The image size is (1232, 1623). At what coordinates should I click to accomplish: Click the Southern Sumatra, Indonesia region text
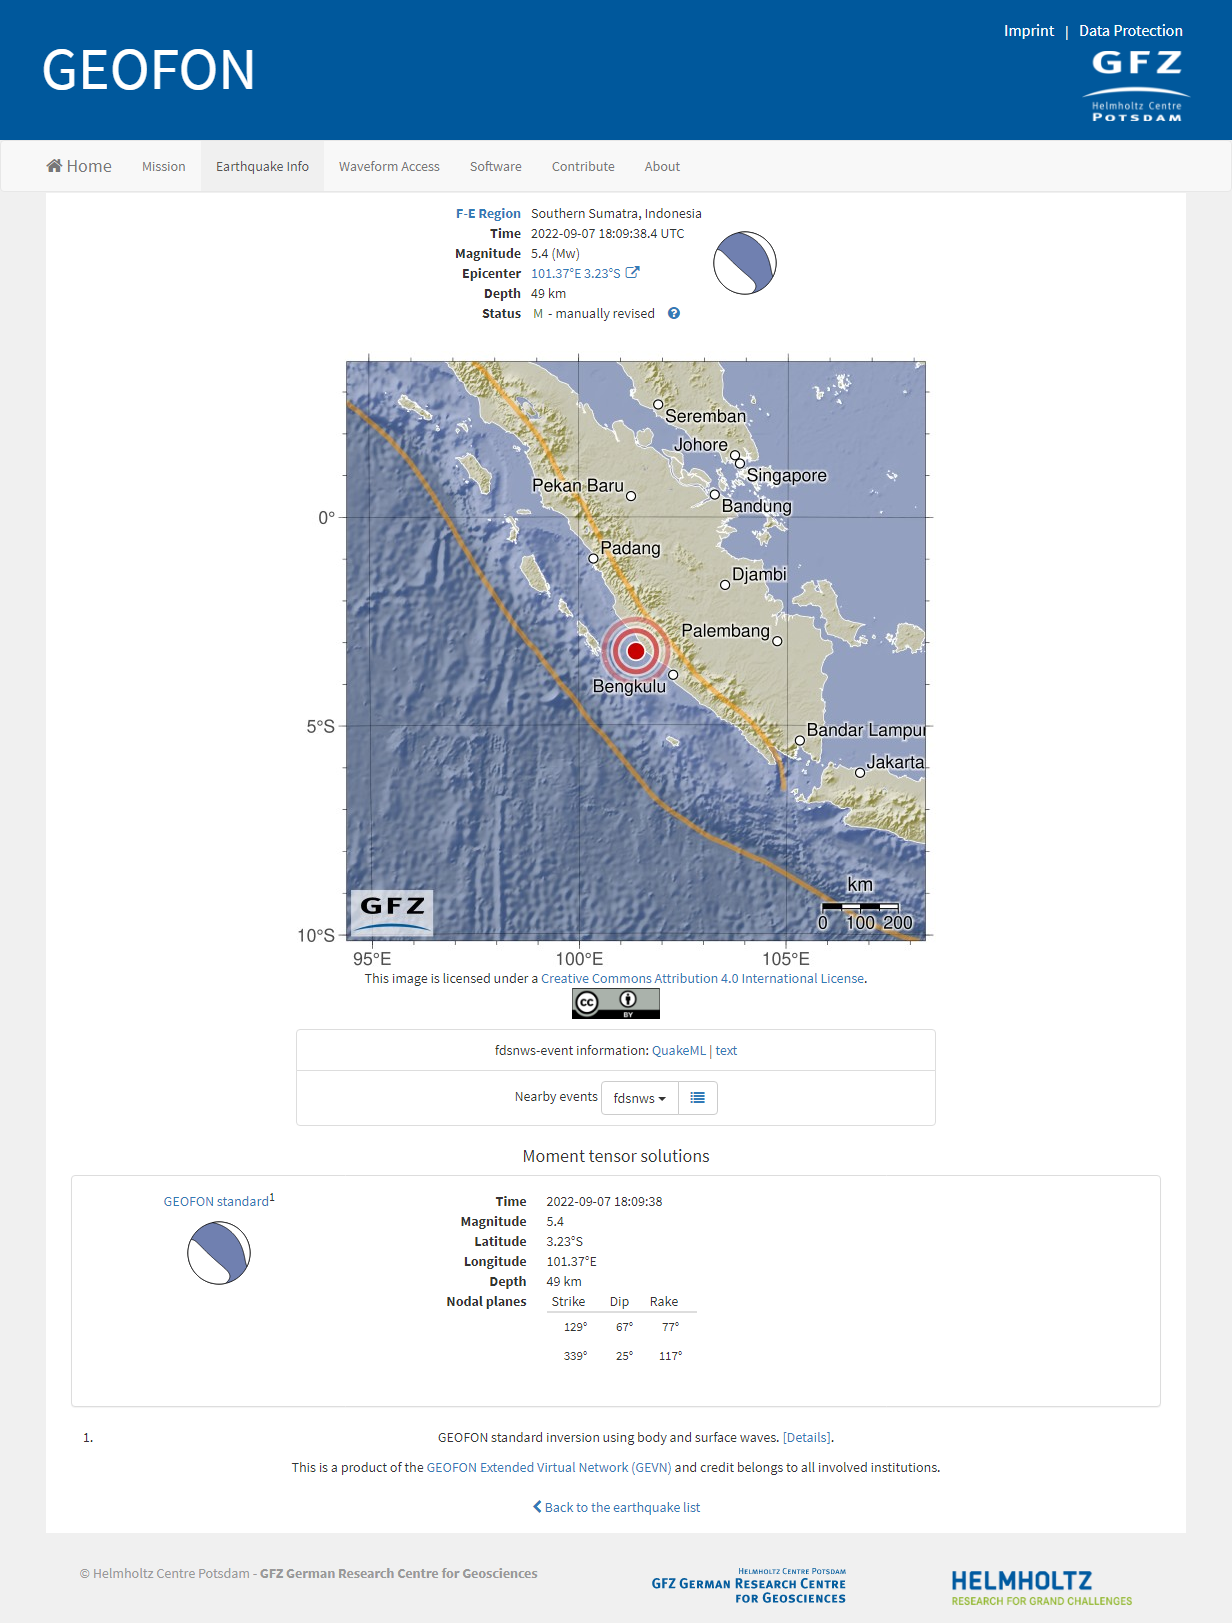pos(616,213)
